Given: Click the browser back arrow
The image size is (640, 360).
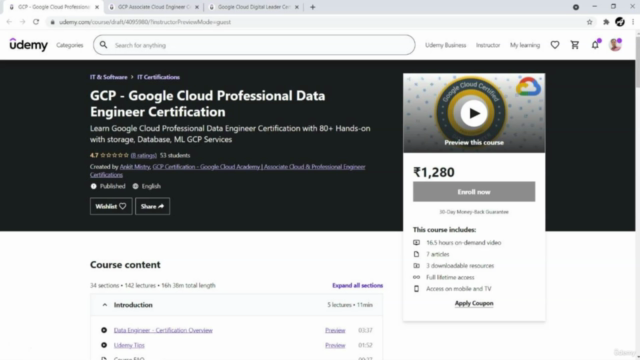Looking at the screenshot, I should (x=9, y=22).
